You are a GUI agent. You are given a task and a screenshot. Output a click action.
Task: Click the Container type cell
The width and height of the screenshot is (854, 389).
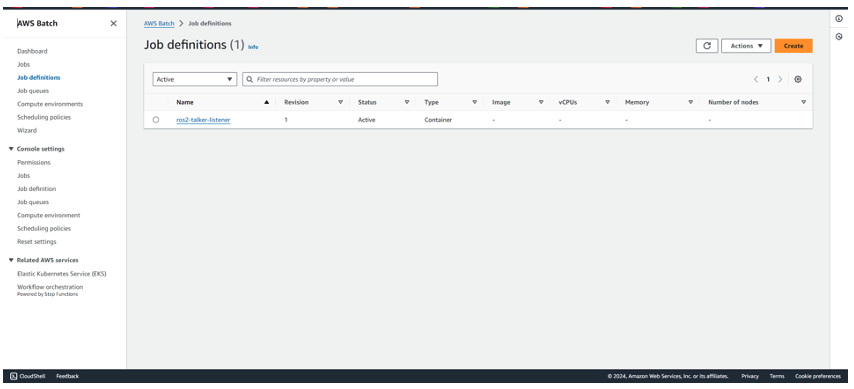(x=438, y=120)
